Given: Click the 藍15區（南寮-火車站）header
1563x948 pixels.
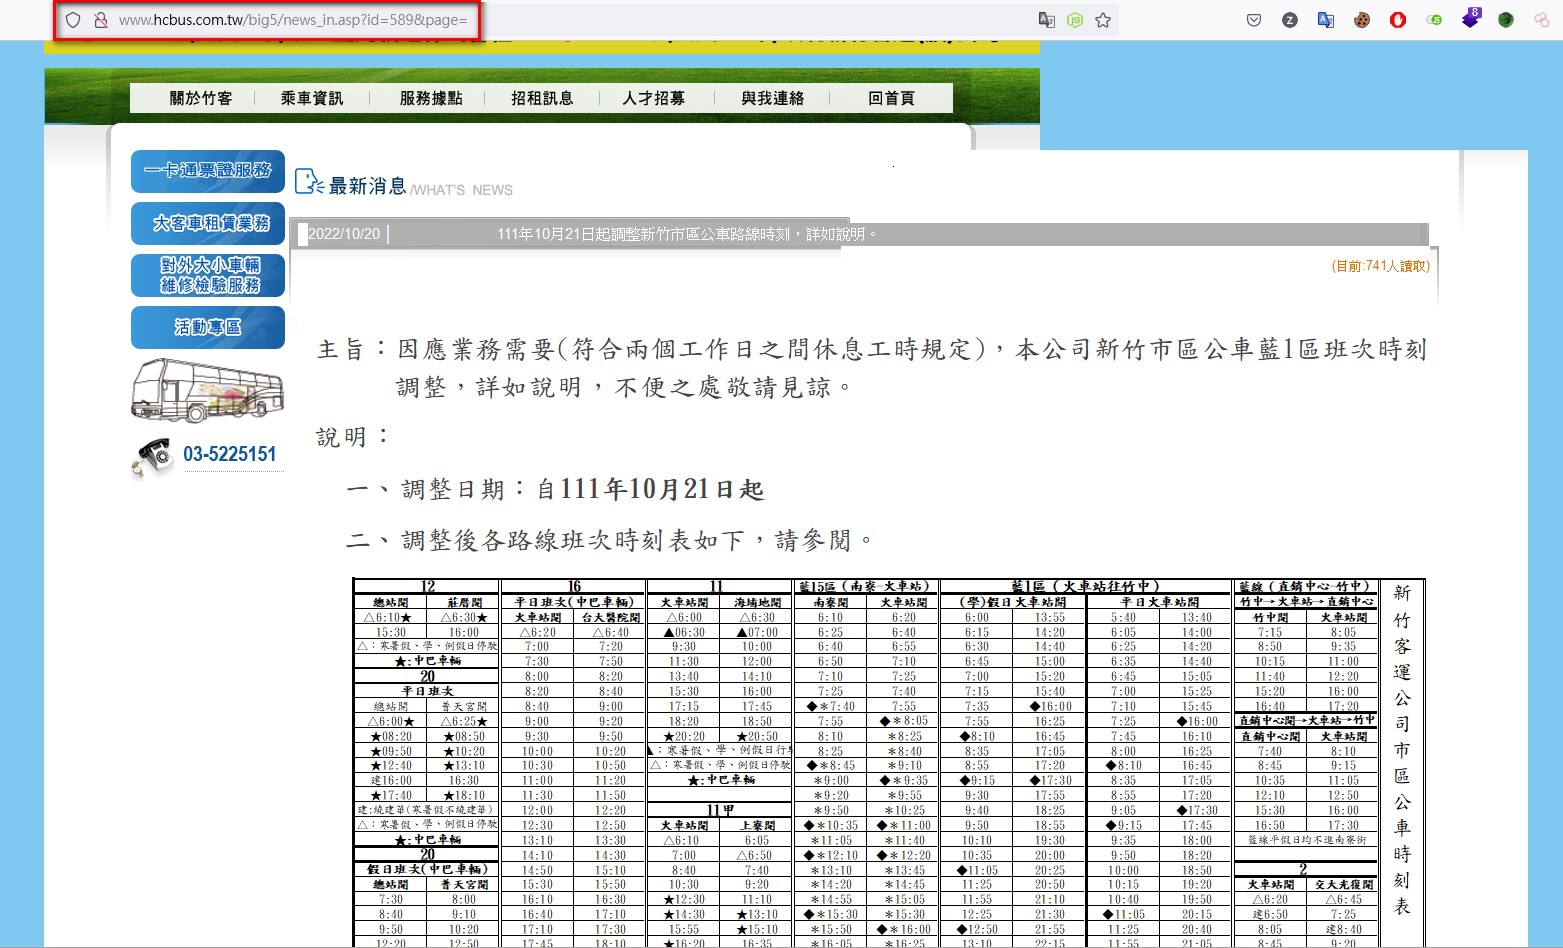Looking at the screenshot, I should 866,587.
